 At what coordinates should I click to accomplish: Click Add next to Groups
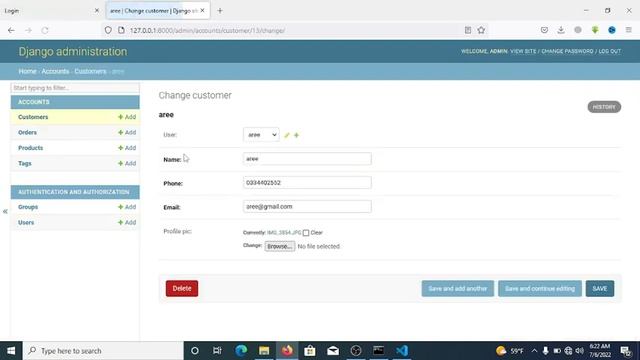click(x=127, y=207)
